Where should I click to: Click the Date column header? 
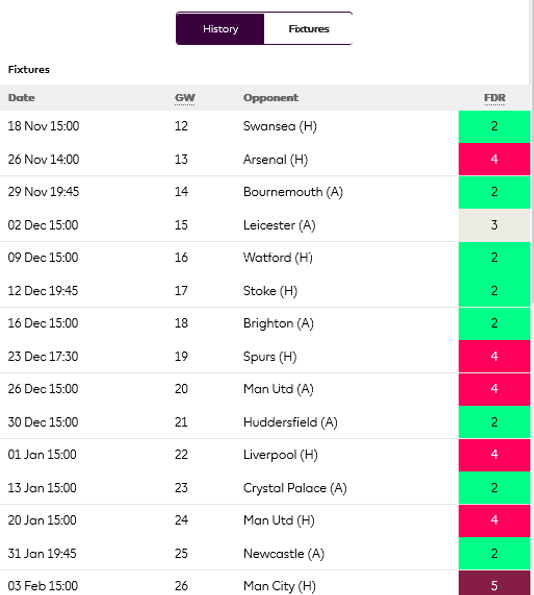[x=22, y=98]
